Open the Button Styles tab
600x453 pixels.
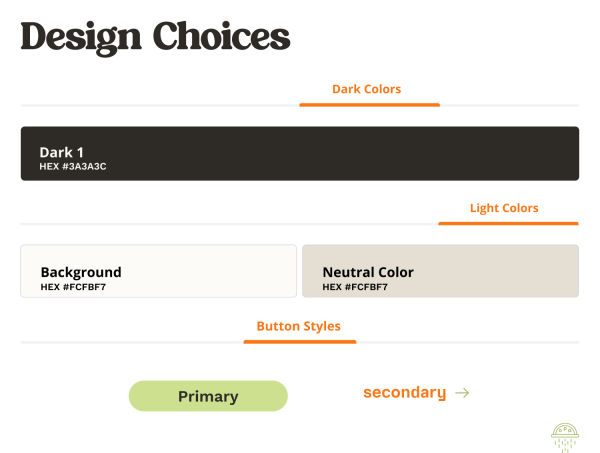(x=298, y=326)
